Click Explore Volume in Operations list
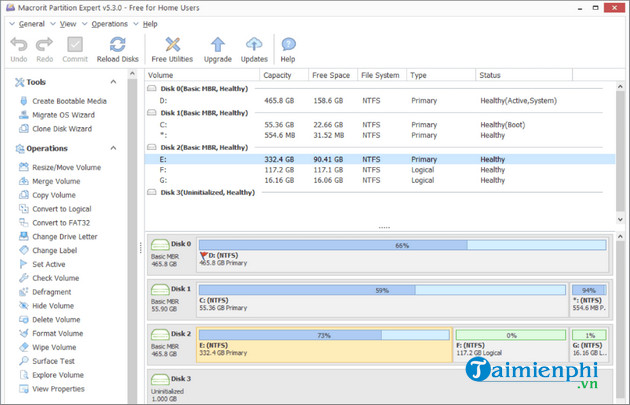Image resolution: width=630 pixels, height=405 pixels. point(58,375)
